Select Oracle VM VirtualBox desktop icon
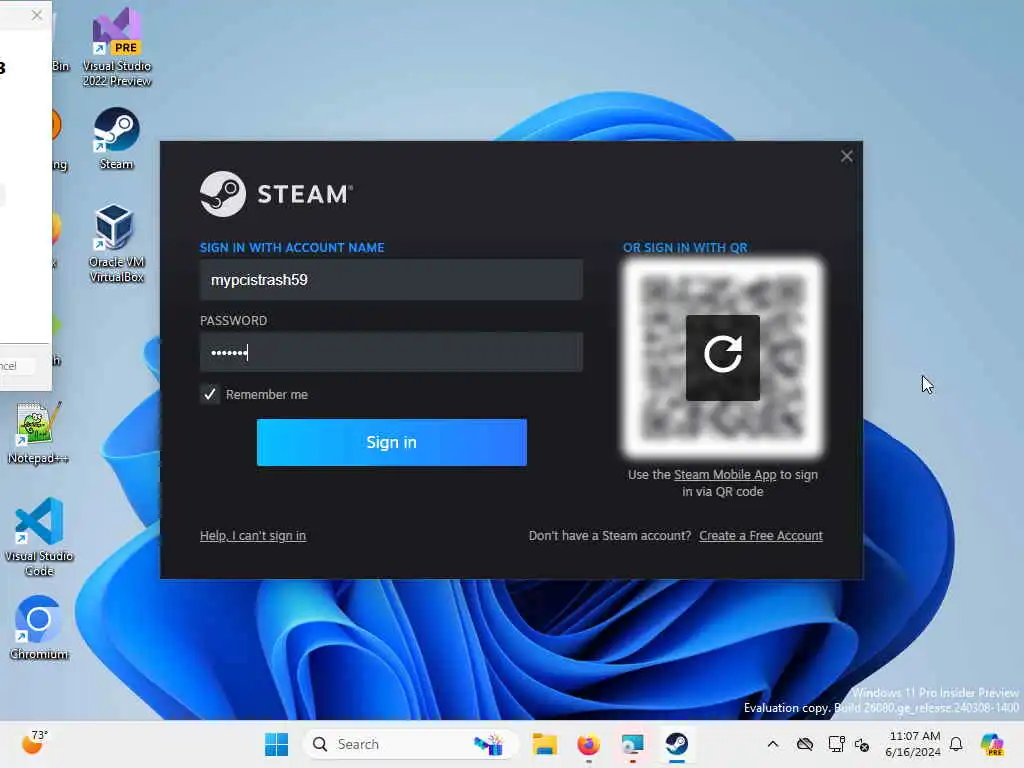The height and width of the screenshot is (768, 1024). pos(116,243)
